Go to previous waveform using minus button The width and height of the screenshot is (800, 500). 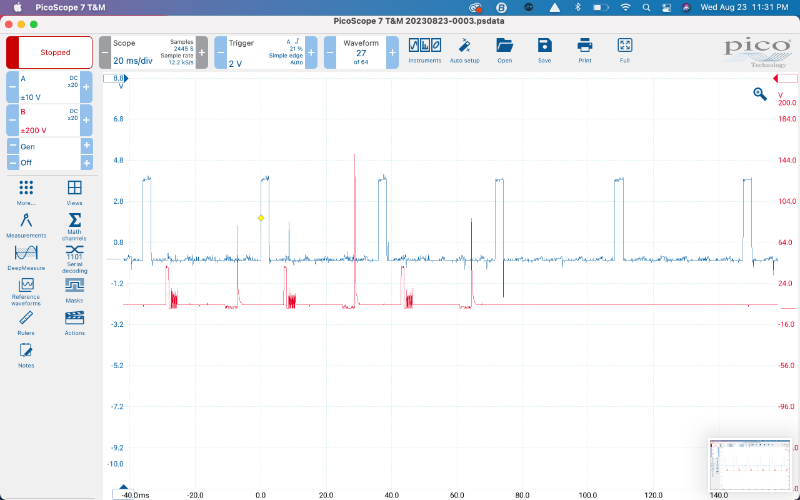pyautogui.click(x=330, y=52)
